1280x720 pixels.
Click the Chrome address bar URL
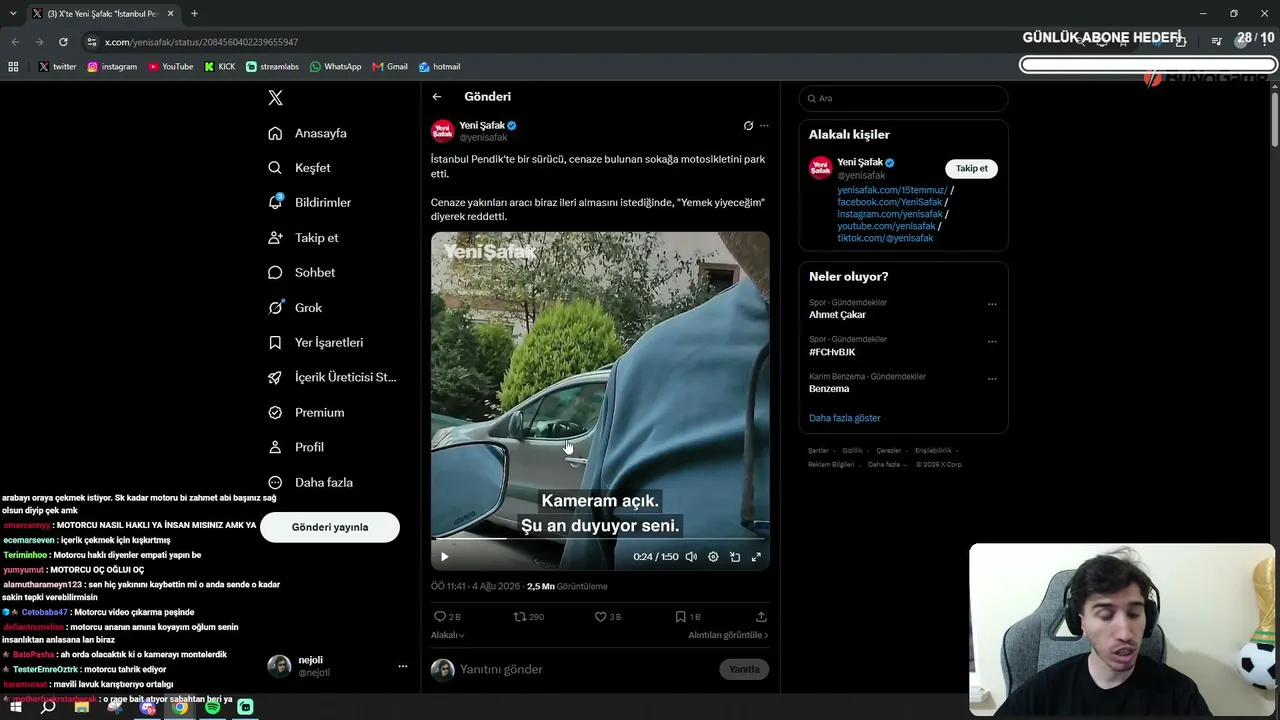pyautogui.click(x=202, y=42)
